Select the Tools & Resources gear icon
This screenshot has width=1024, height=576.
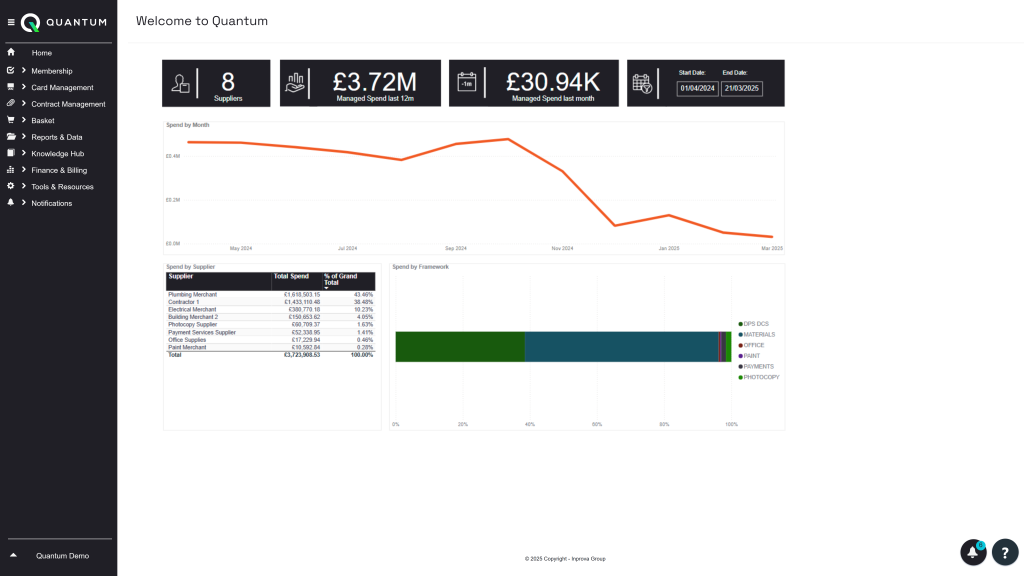10,186
